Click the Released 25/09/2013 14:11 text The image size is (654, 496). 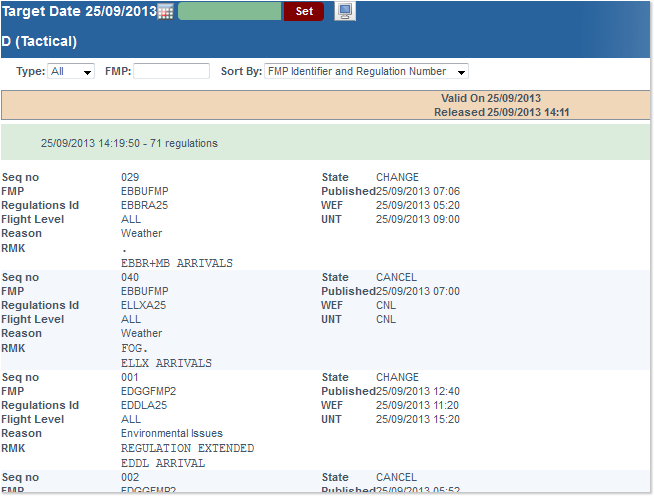(x=501, y=112)
